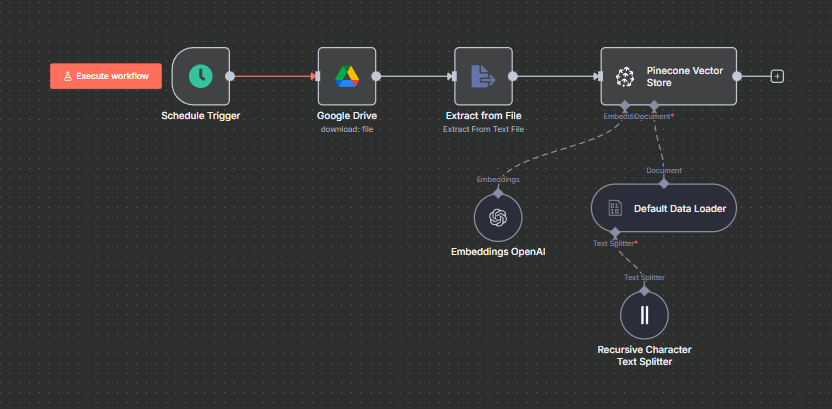Select the Extract from File node icon

[483, 76]
